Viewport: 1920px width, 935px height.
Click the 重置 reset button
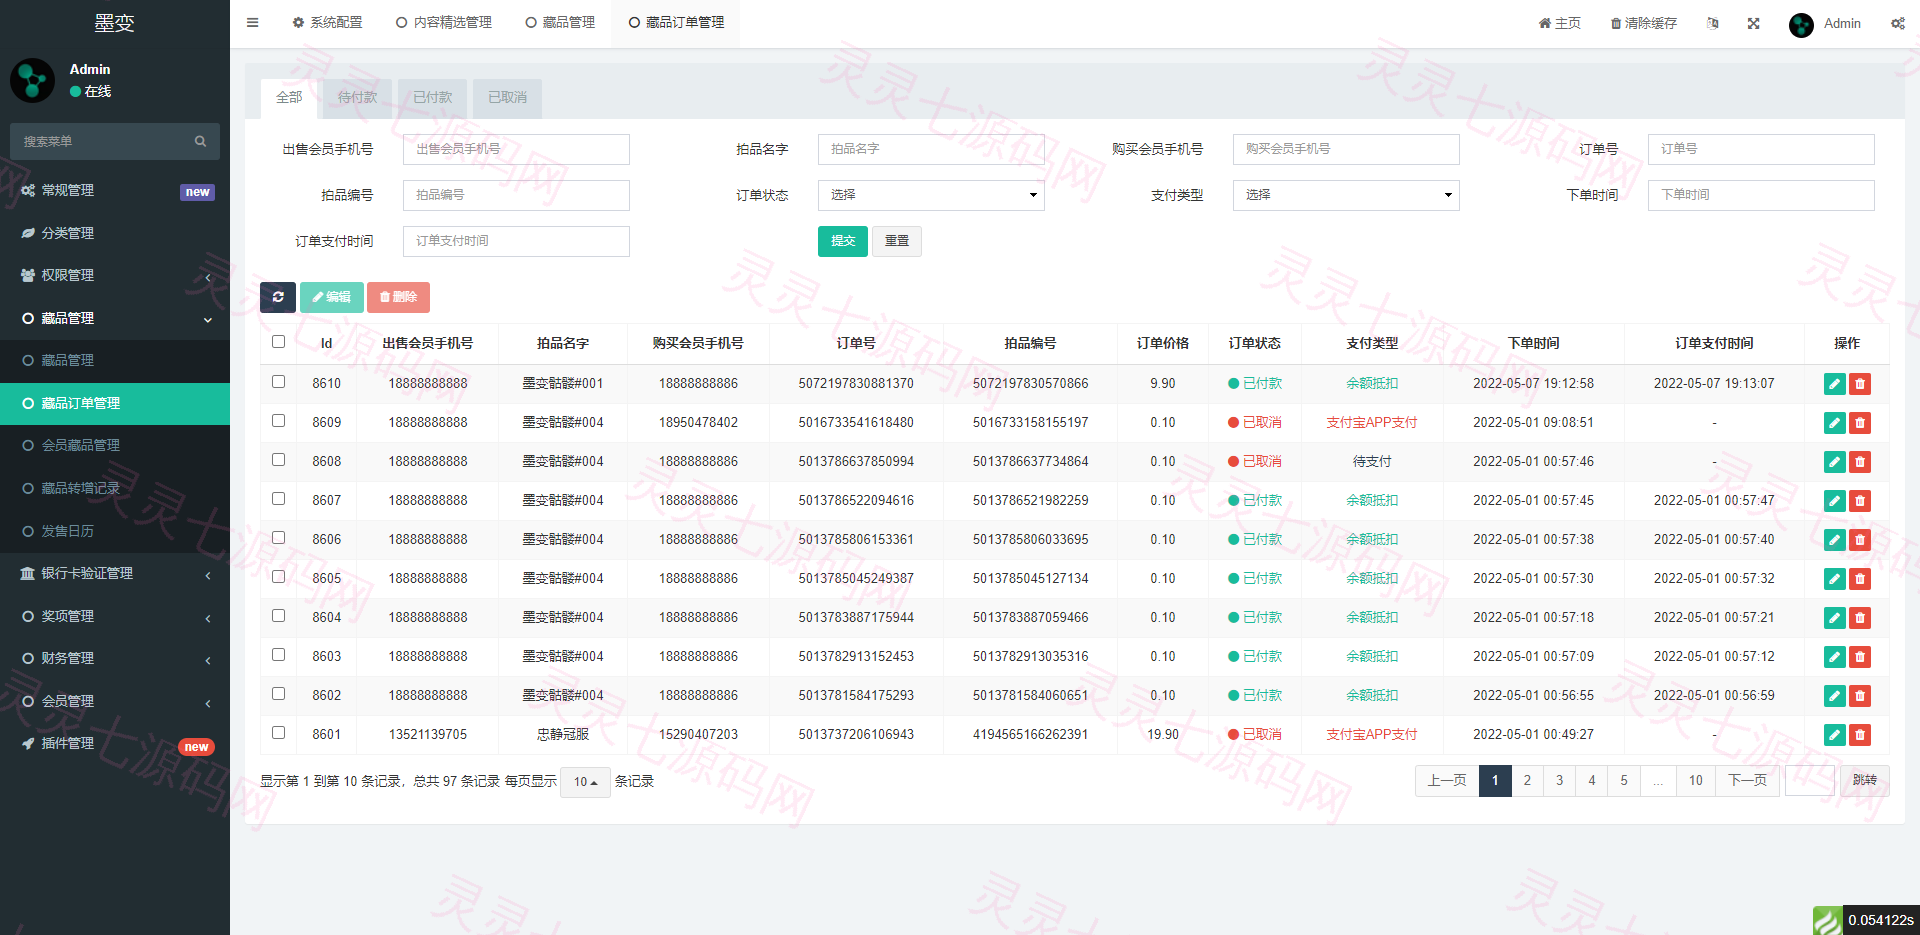point(897,241)
